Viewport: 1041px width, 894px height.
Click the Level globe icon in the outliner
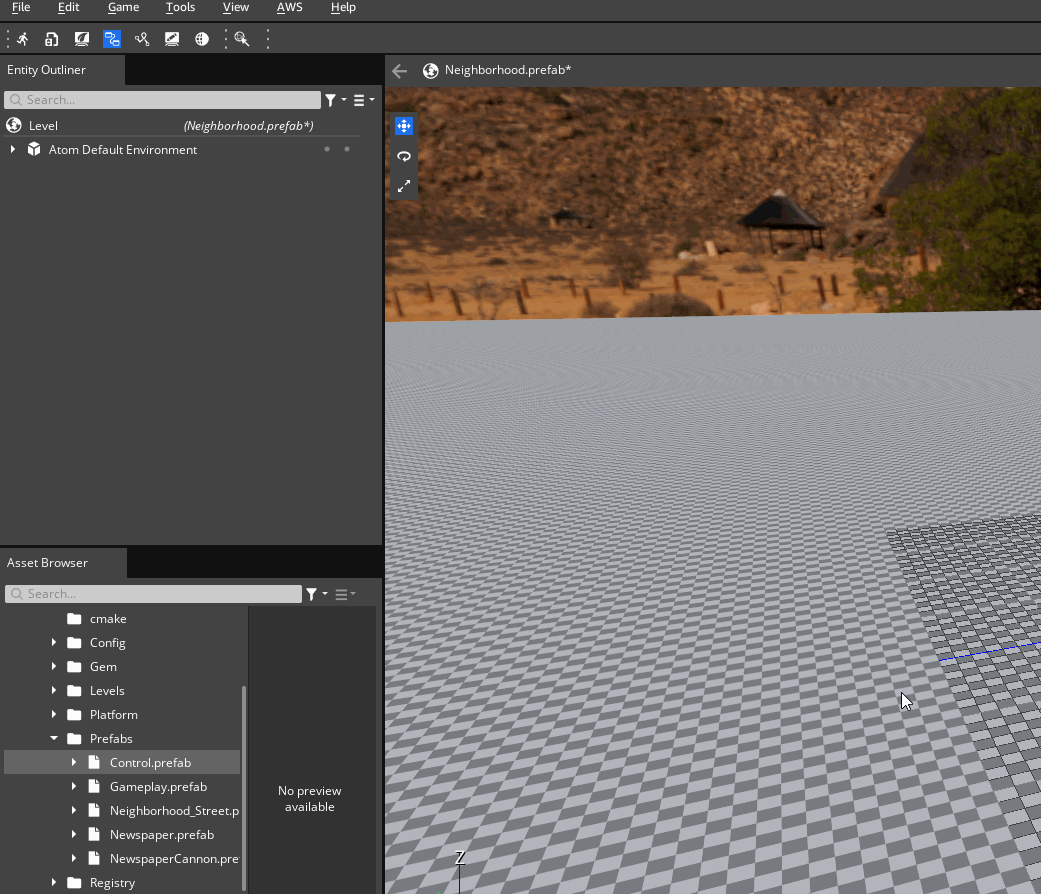click(14, 125)
